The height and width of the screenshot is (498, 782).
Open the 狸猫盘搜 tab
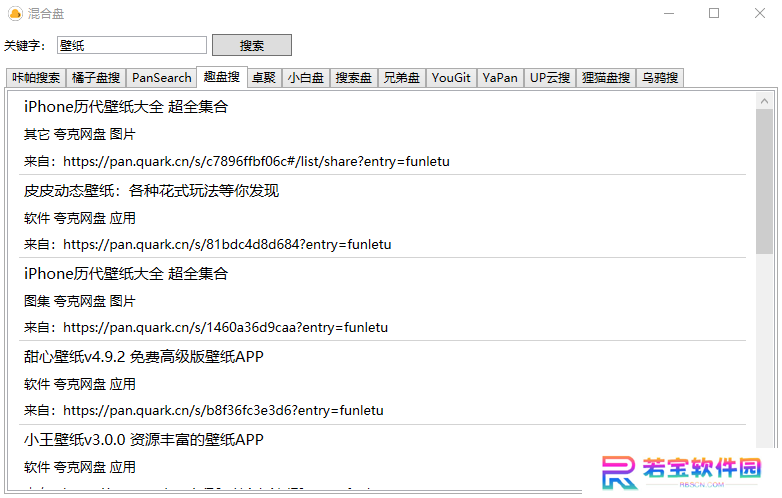tap(606, 78)
